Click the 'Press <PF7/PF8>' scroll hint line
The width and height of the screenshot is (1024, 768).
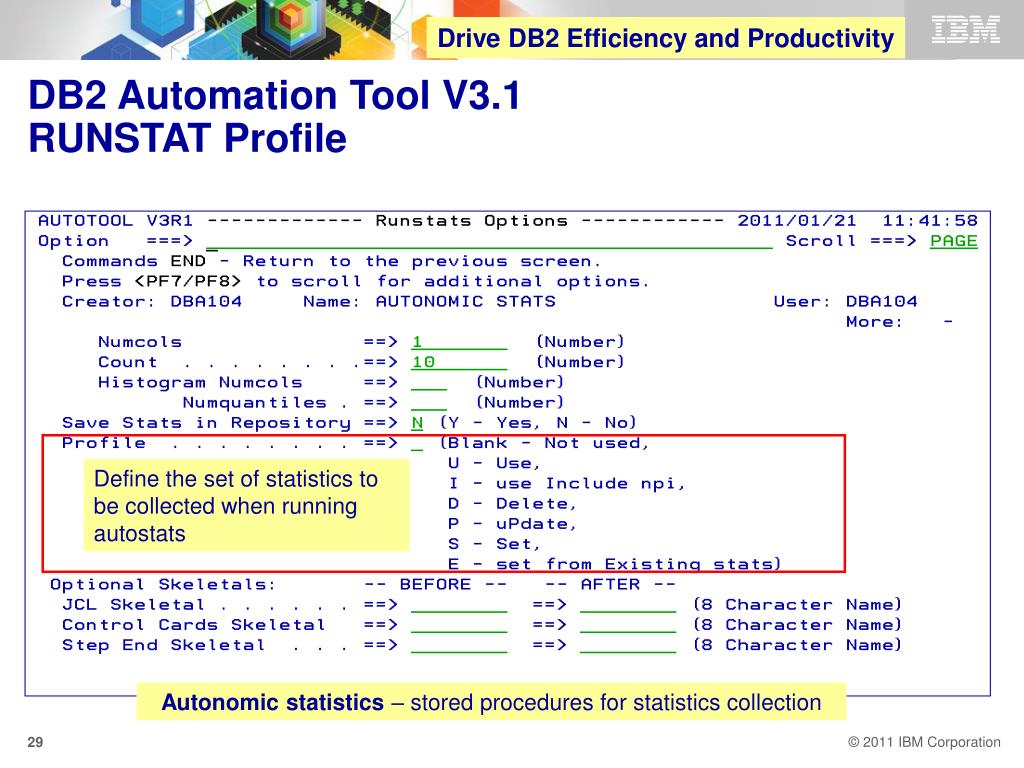356,281
